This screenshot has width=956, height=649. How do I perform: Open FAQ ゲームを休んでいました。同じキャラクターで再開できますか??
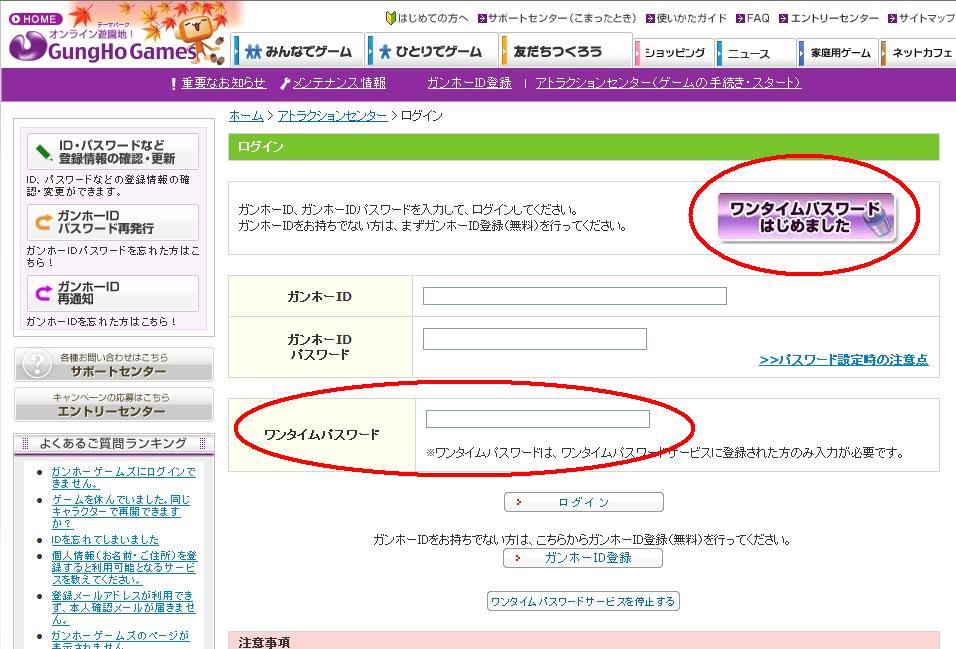120,511
